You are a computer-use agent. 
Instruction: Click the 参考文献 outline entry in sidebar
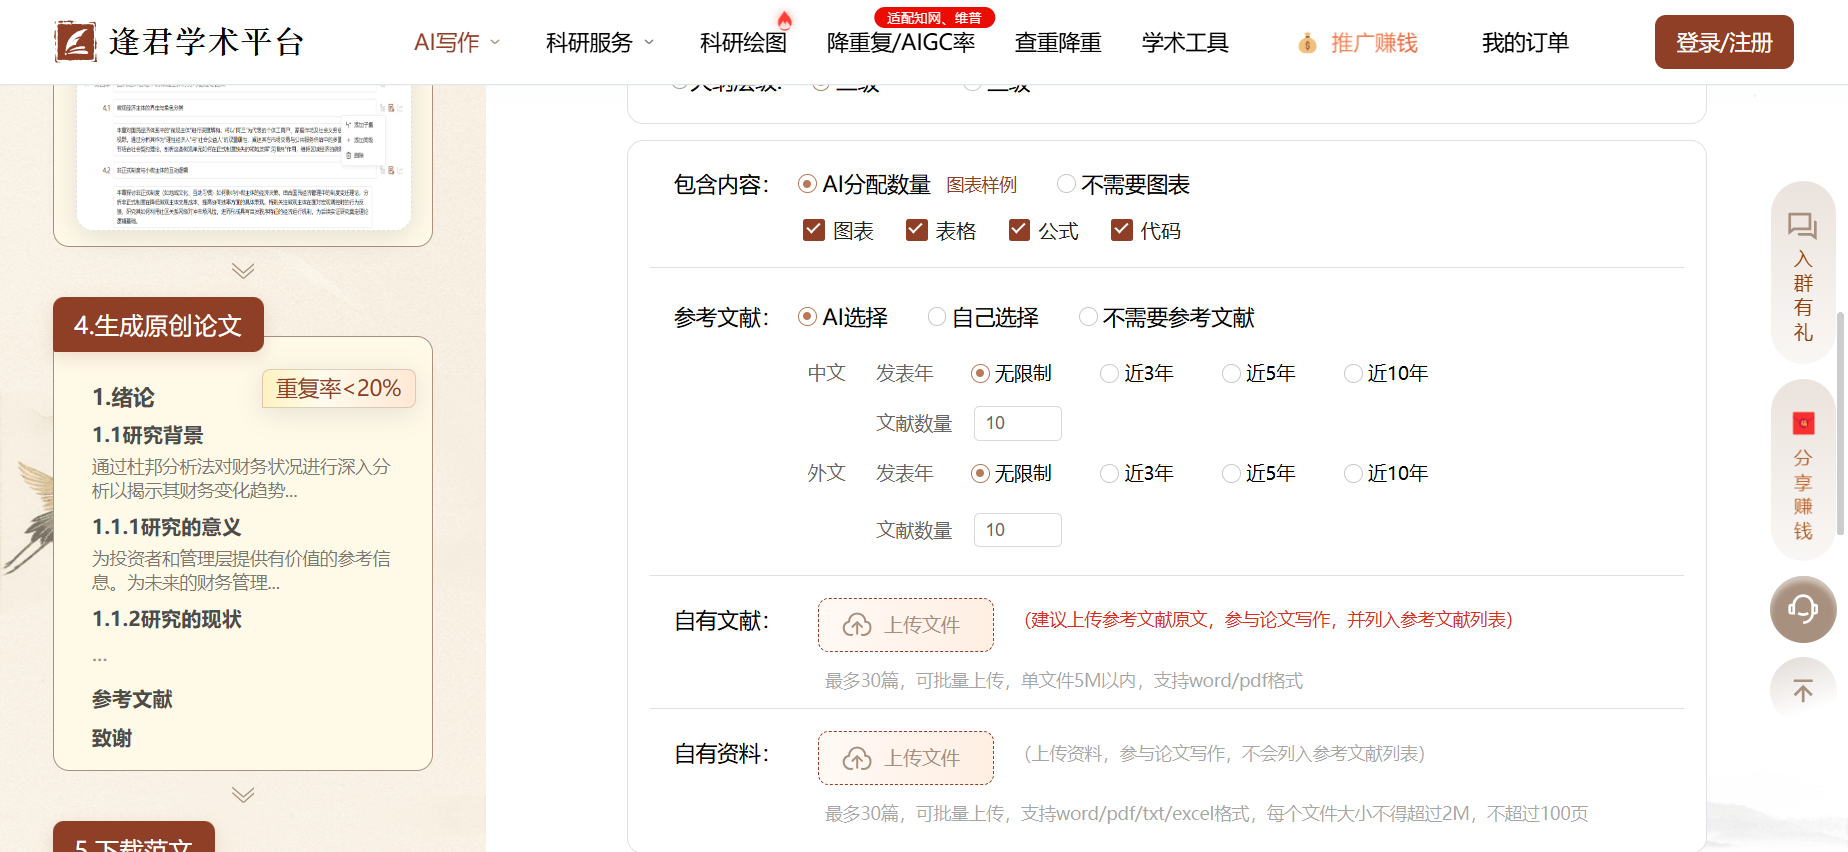point(132,699)
